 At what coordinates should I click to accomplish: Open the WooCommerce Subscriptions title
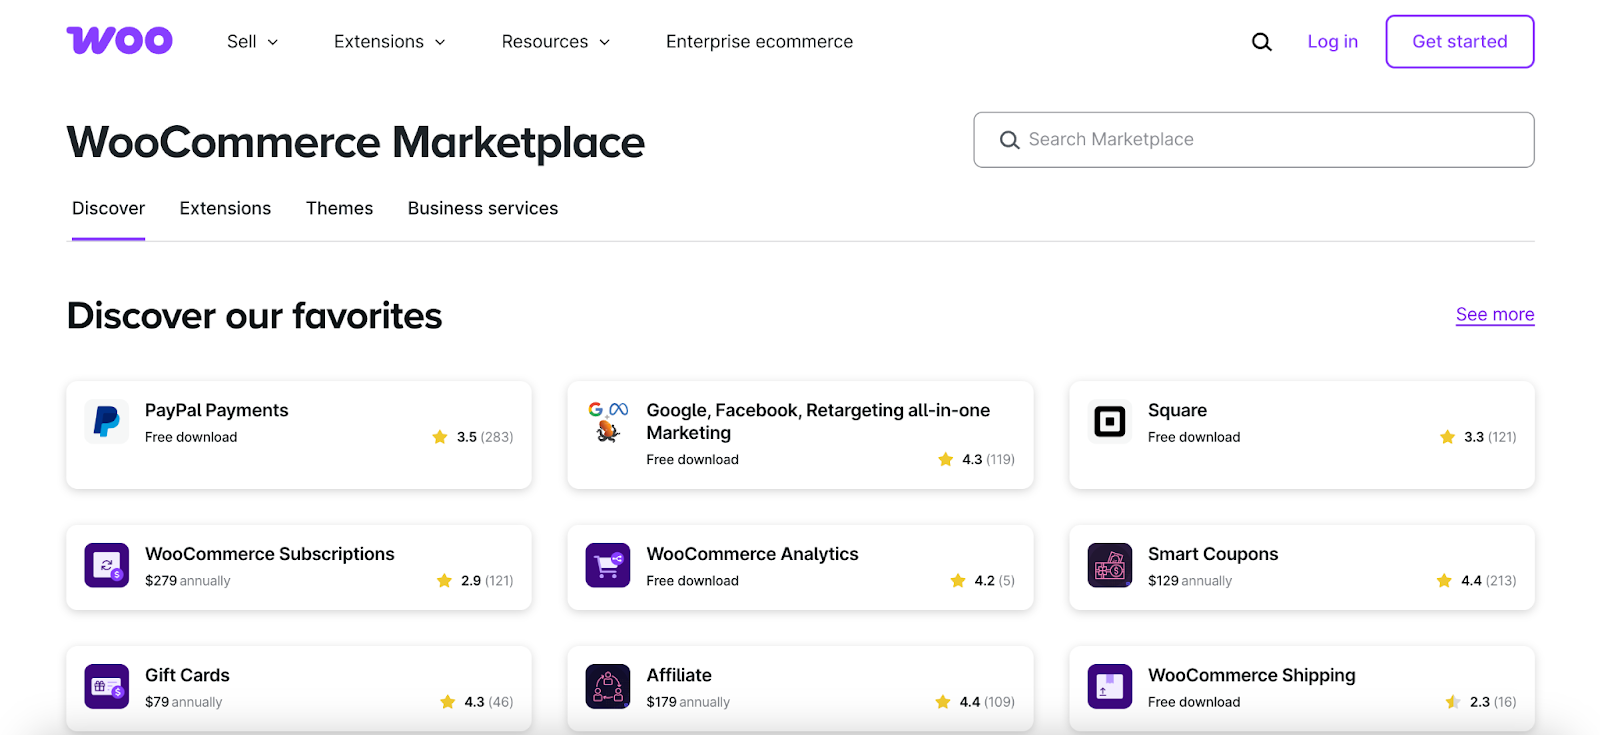pyautogui.click(x=270, y=554)
